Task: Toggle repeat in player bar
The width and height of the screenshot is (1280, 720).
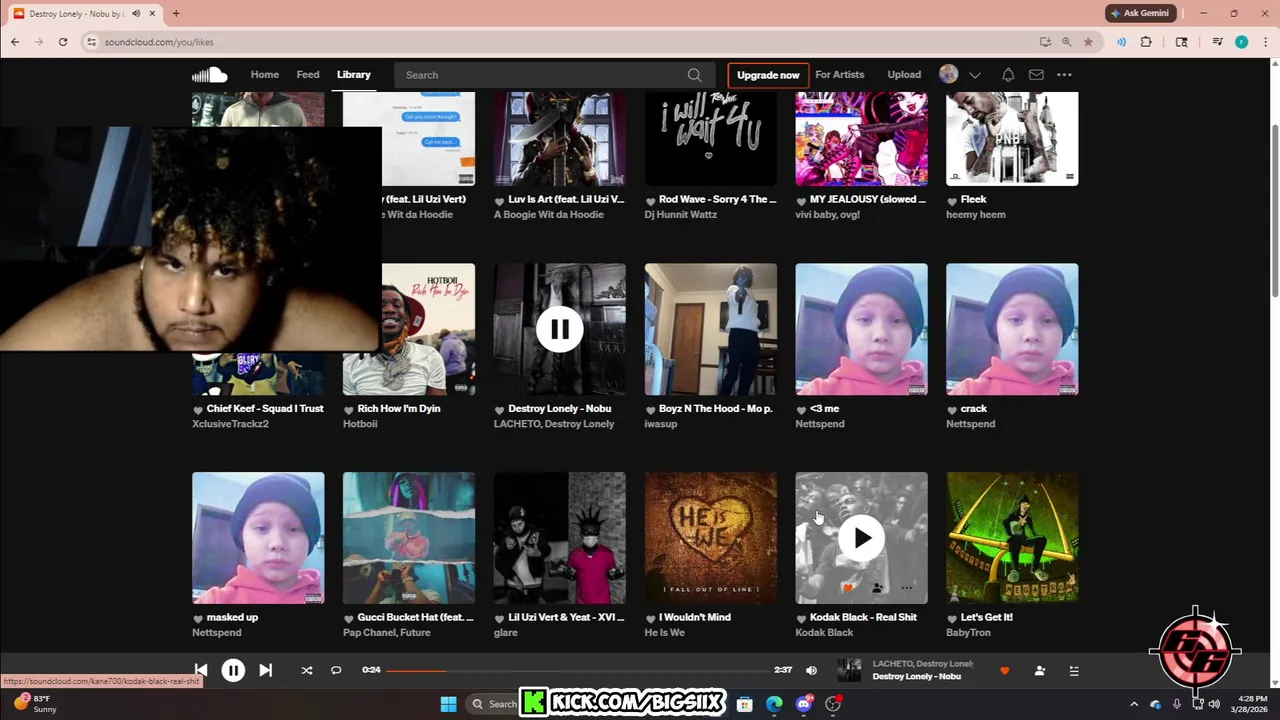Action: (x=336, y=670)
